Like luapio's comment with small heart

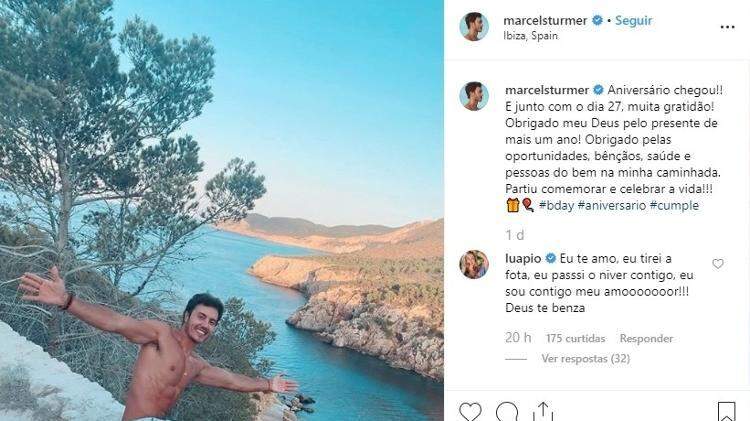pos(718,264)
